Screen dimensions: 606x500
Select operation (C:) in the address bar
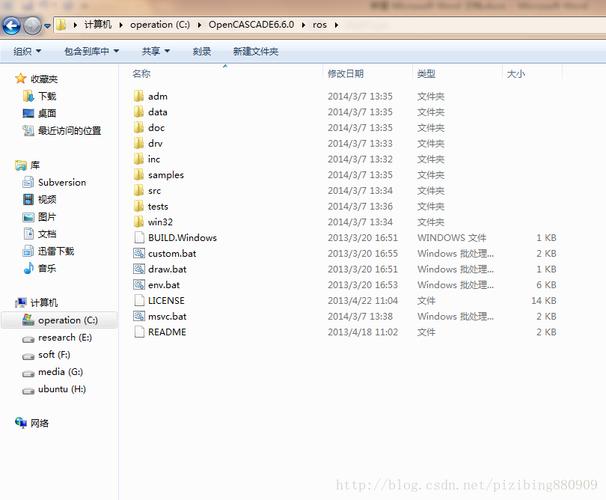pos(160,25)
